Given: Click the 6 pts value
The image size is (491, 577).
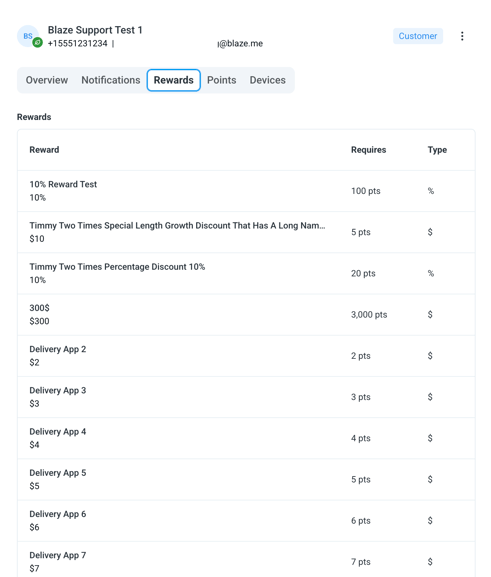Looking at the screenshot, I should tap(360, 521).
